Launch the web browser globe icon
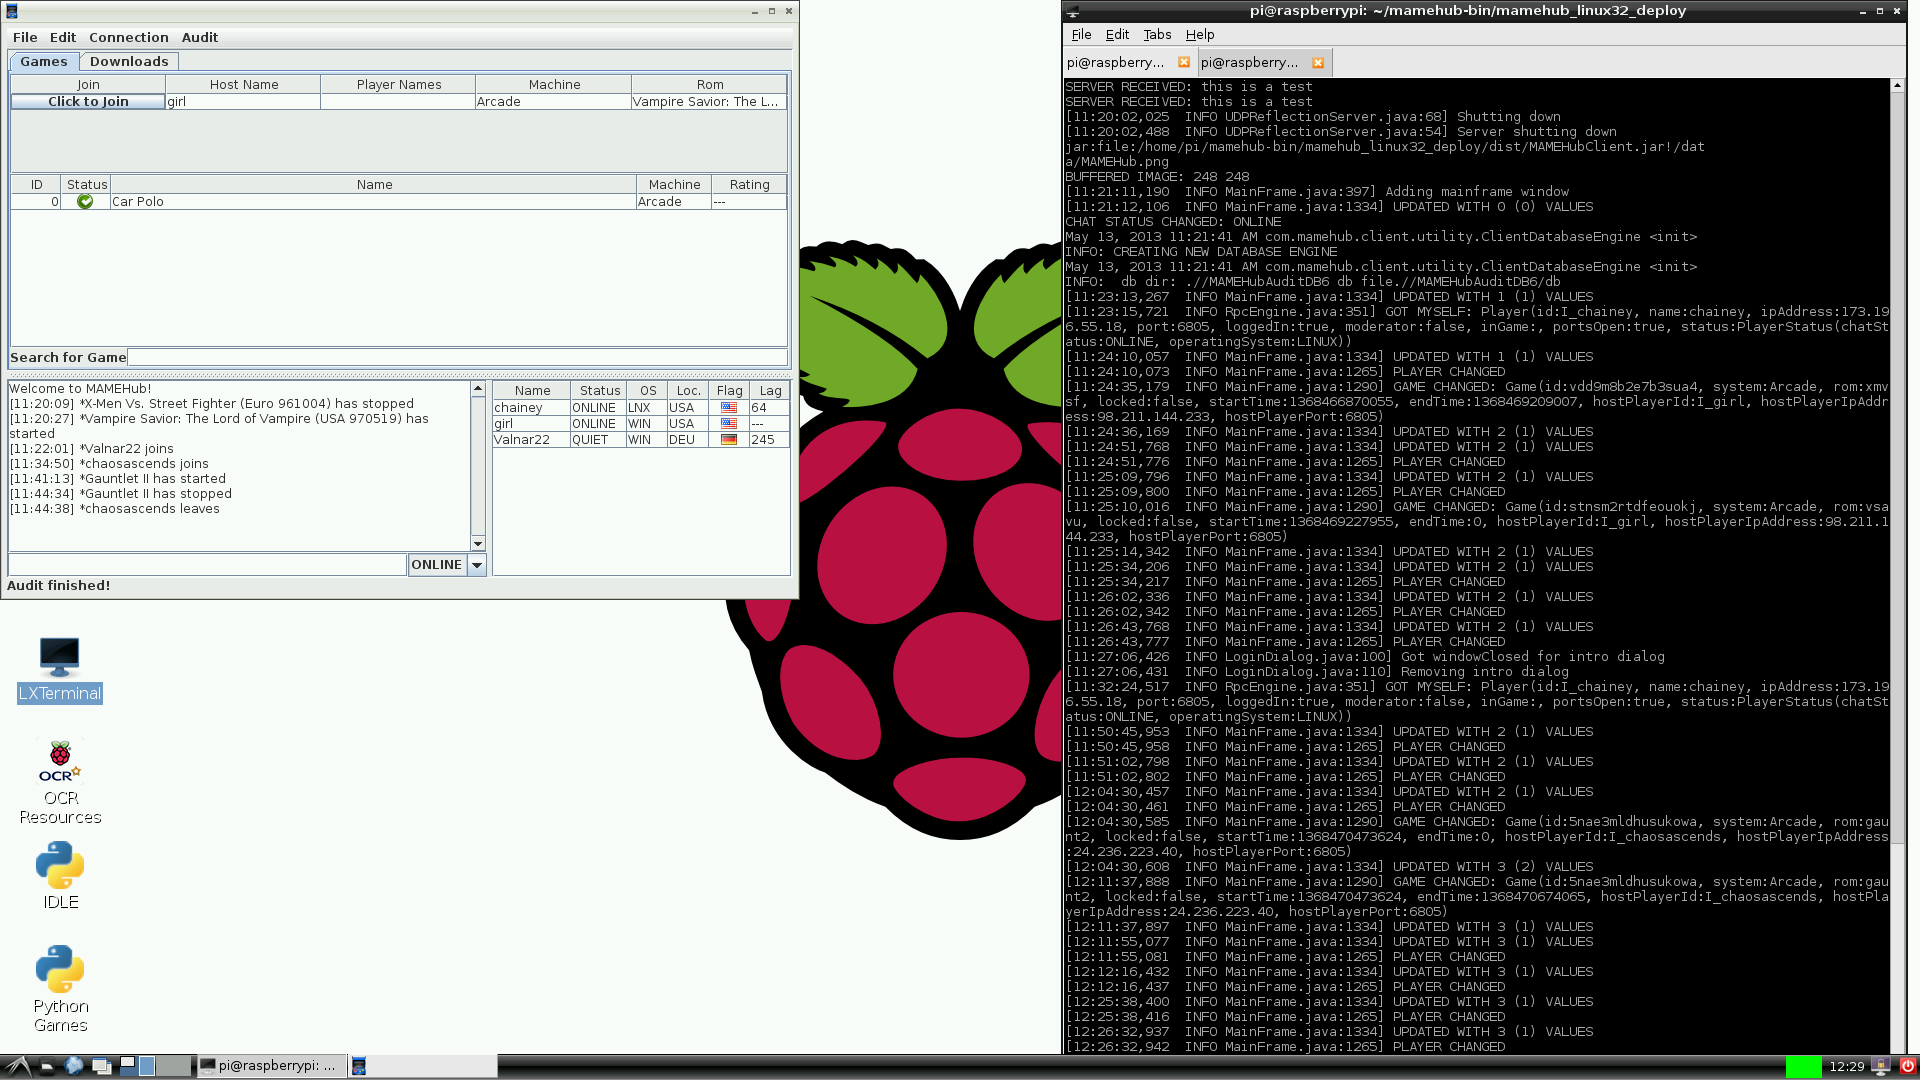Viewport: 1920px width, 1080px height. [x=74, y=1066]
